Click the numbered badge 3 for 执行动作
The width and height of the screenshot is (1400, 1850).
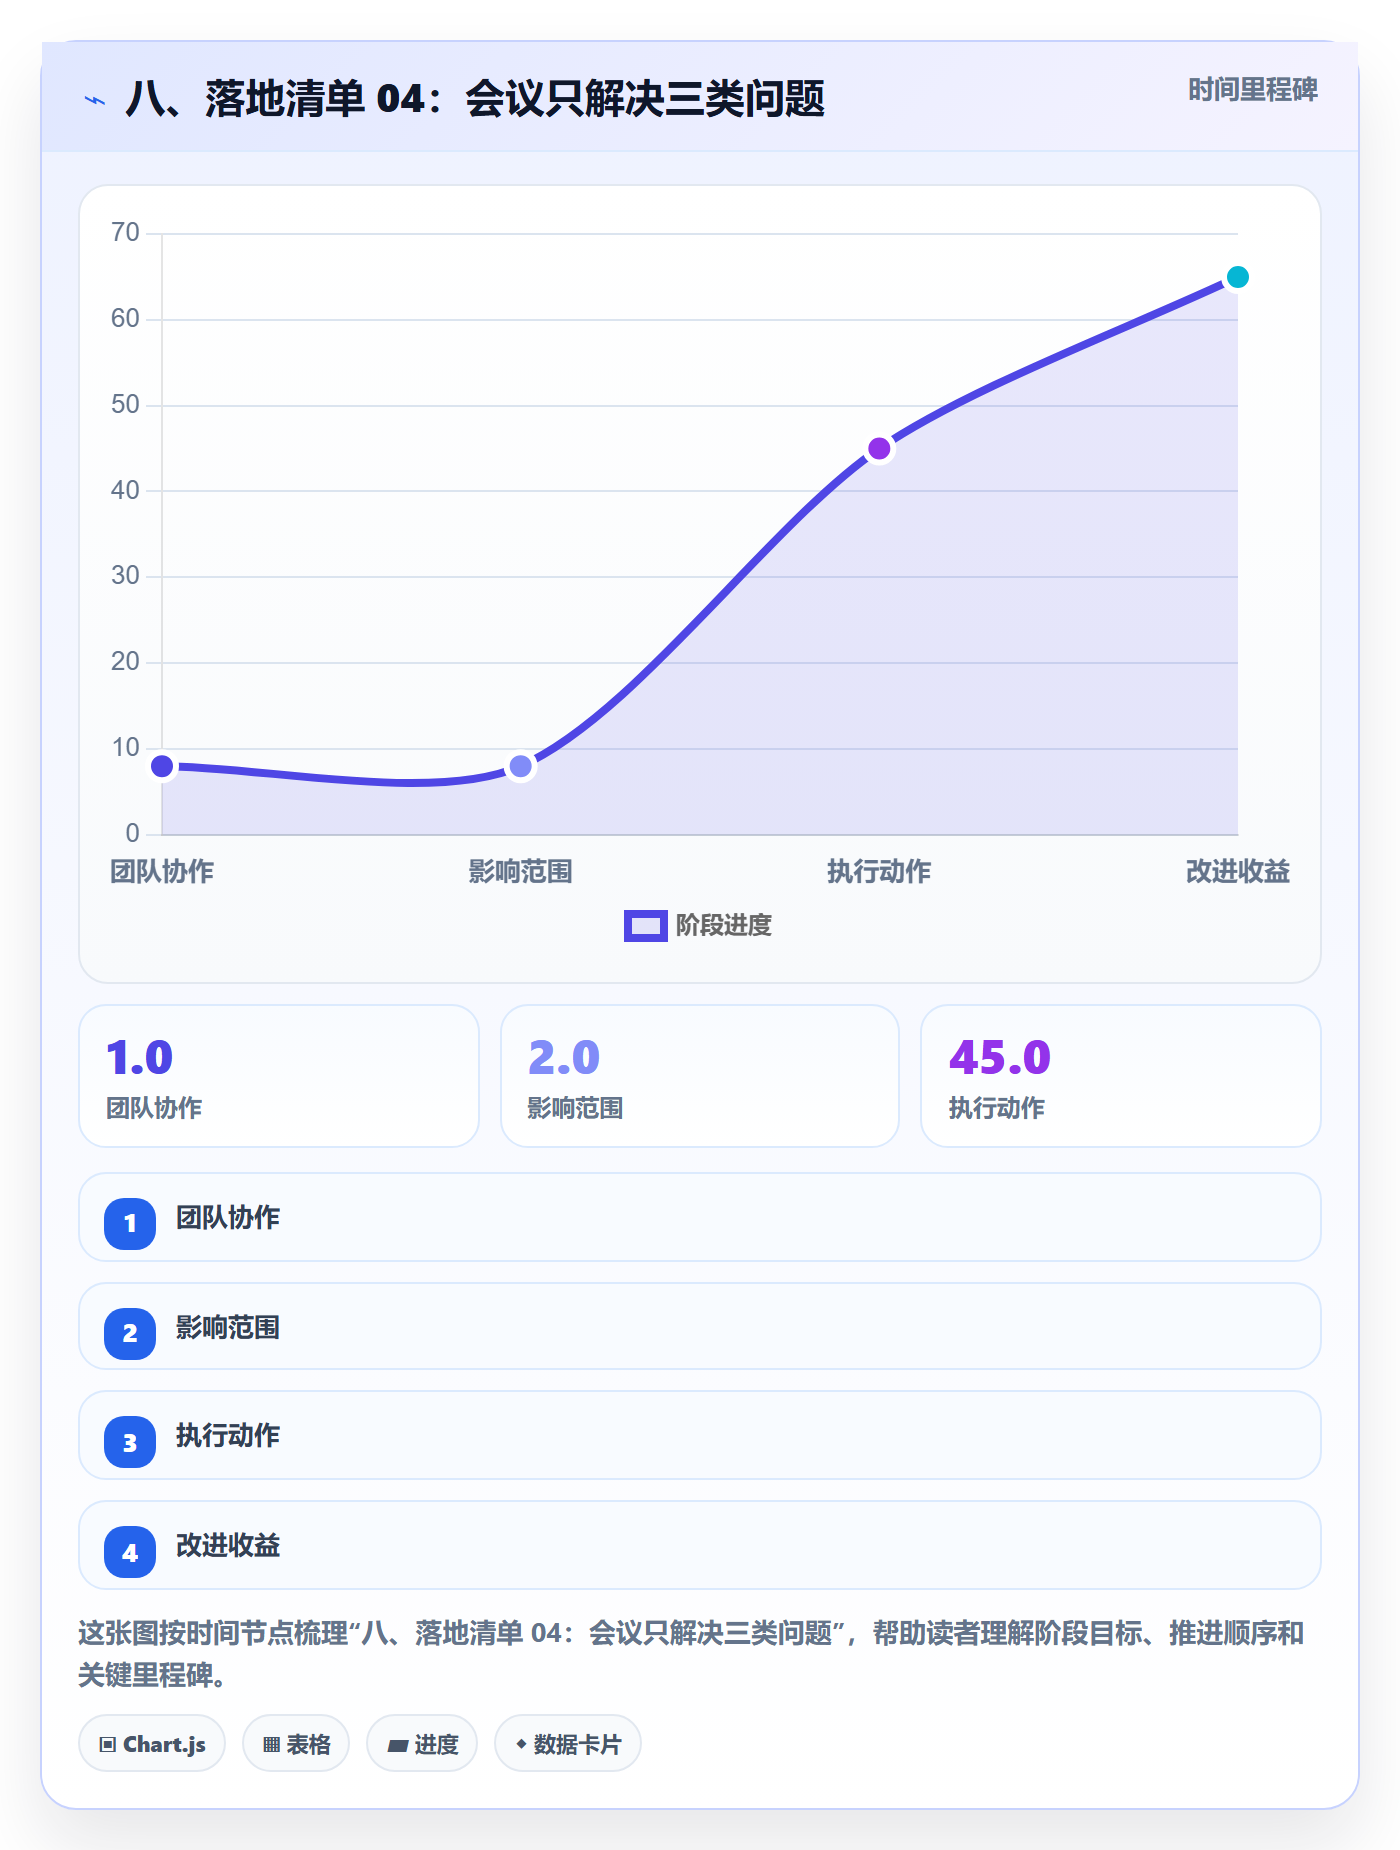130,1442
